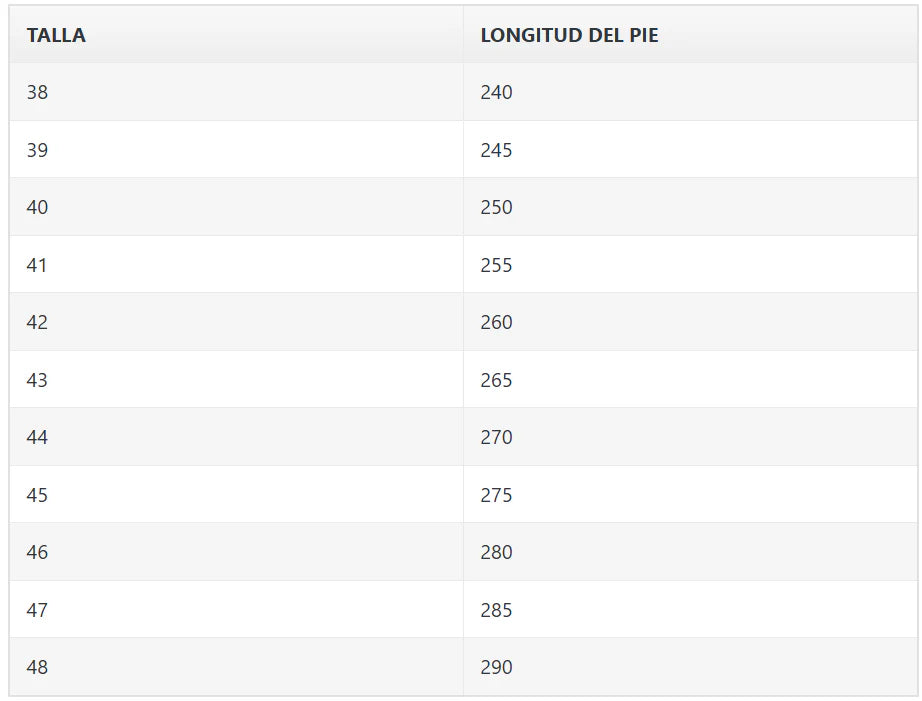Viewport: 922px width, 701px height.
Task: Click the size 42 cell
Action: coord(38,322)
